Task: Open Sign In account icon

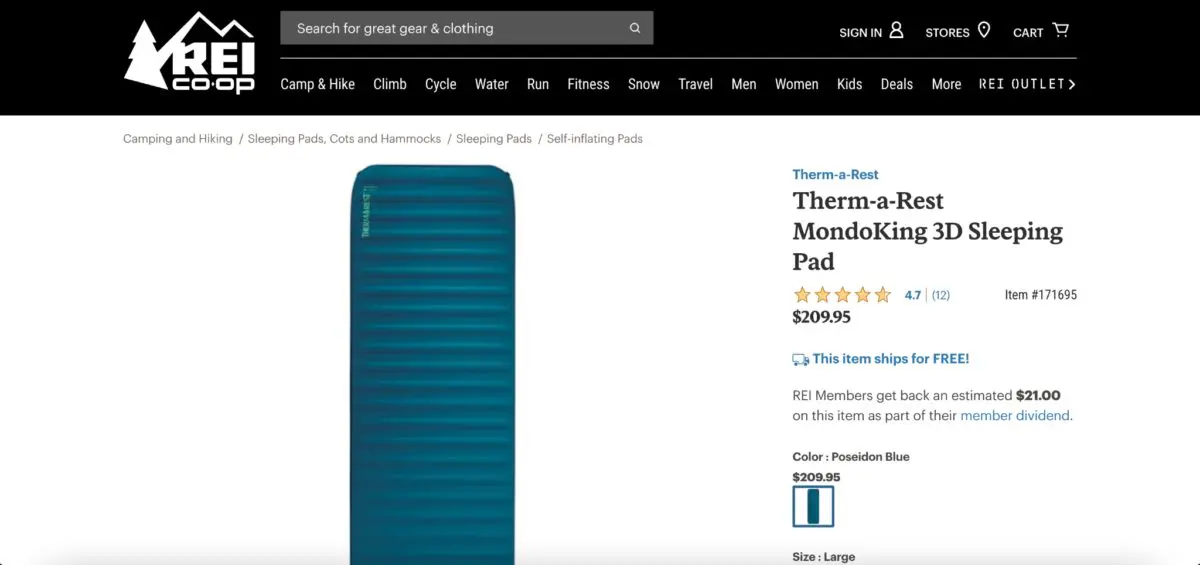Action: coord(896,30)
